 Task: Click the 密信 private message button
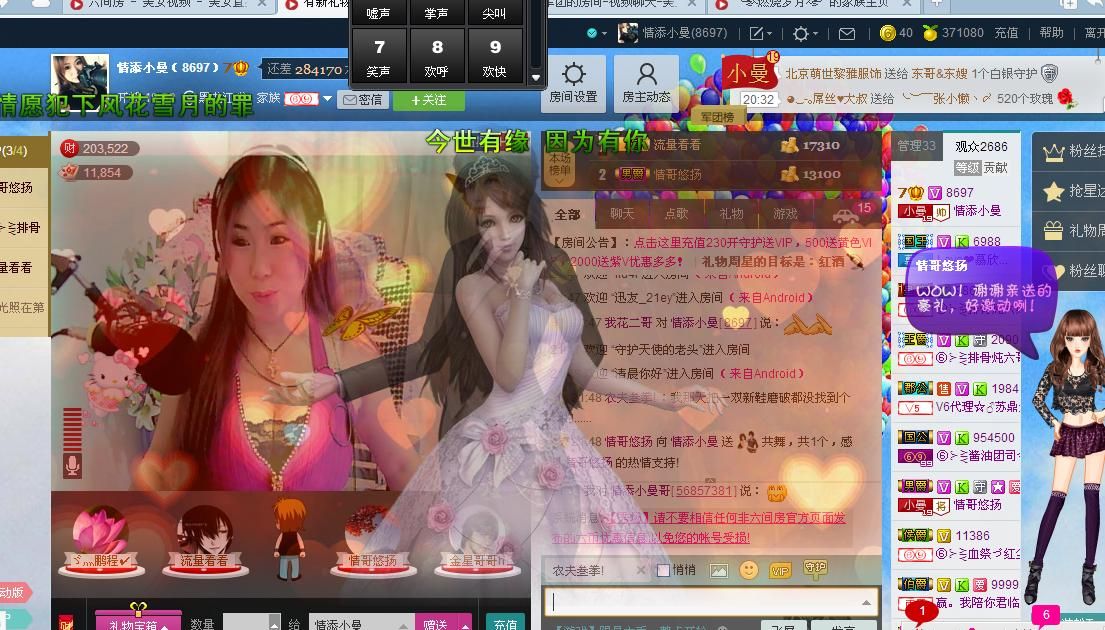point(363,100)
